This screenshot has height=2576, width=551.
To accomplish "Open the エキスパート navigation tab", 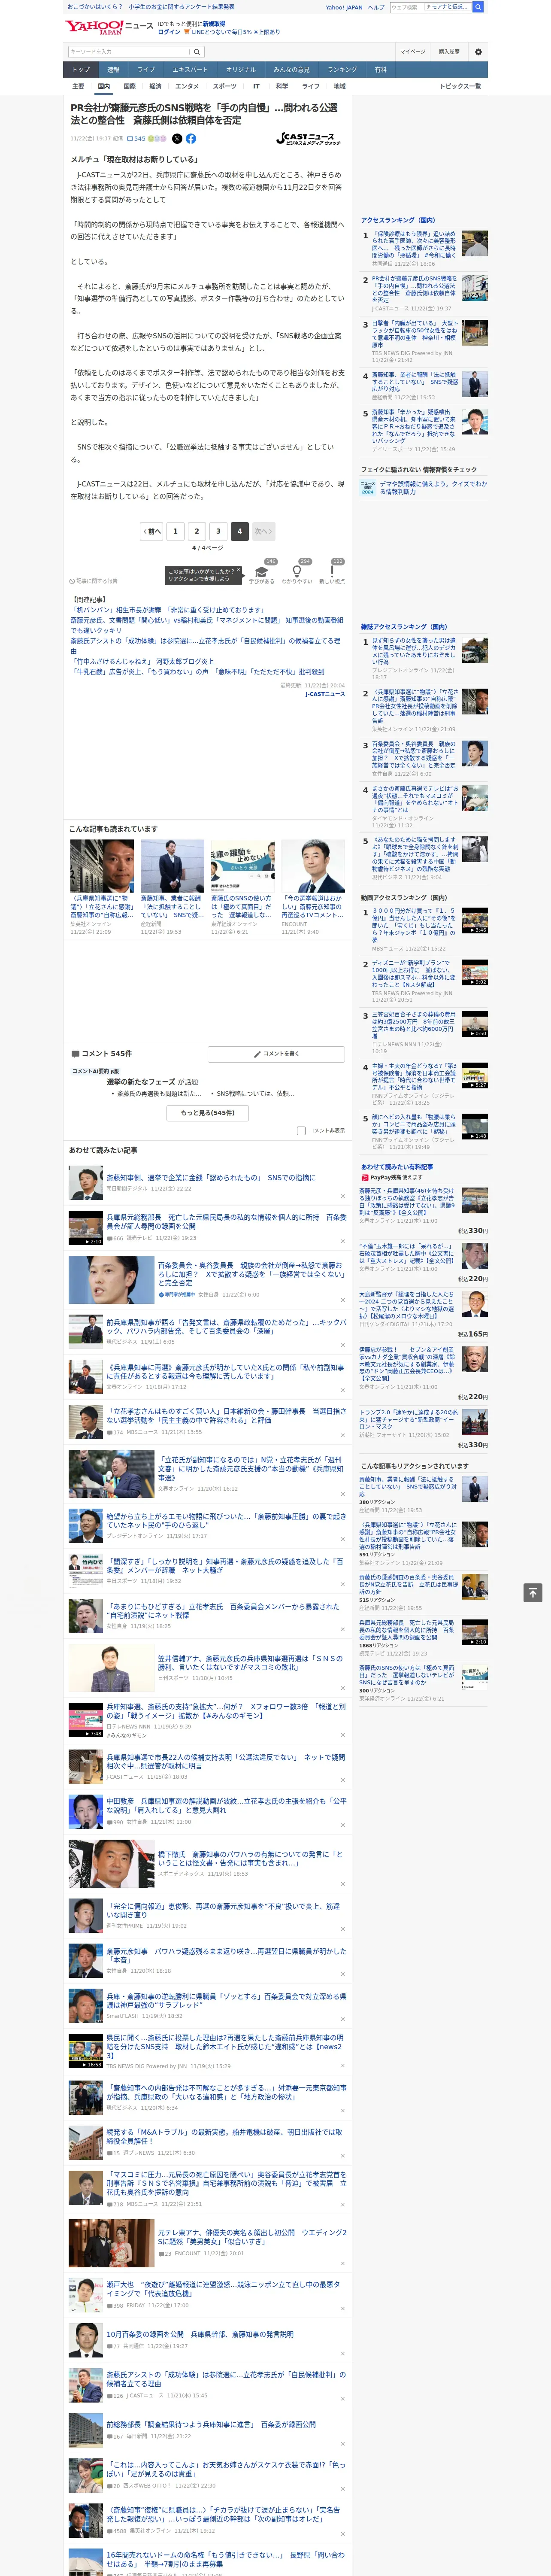I will click(x=190, y=69).
